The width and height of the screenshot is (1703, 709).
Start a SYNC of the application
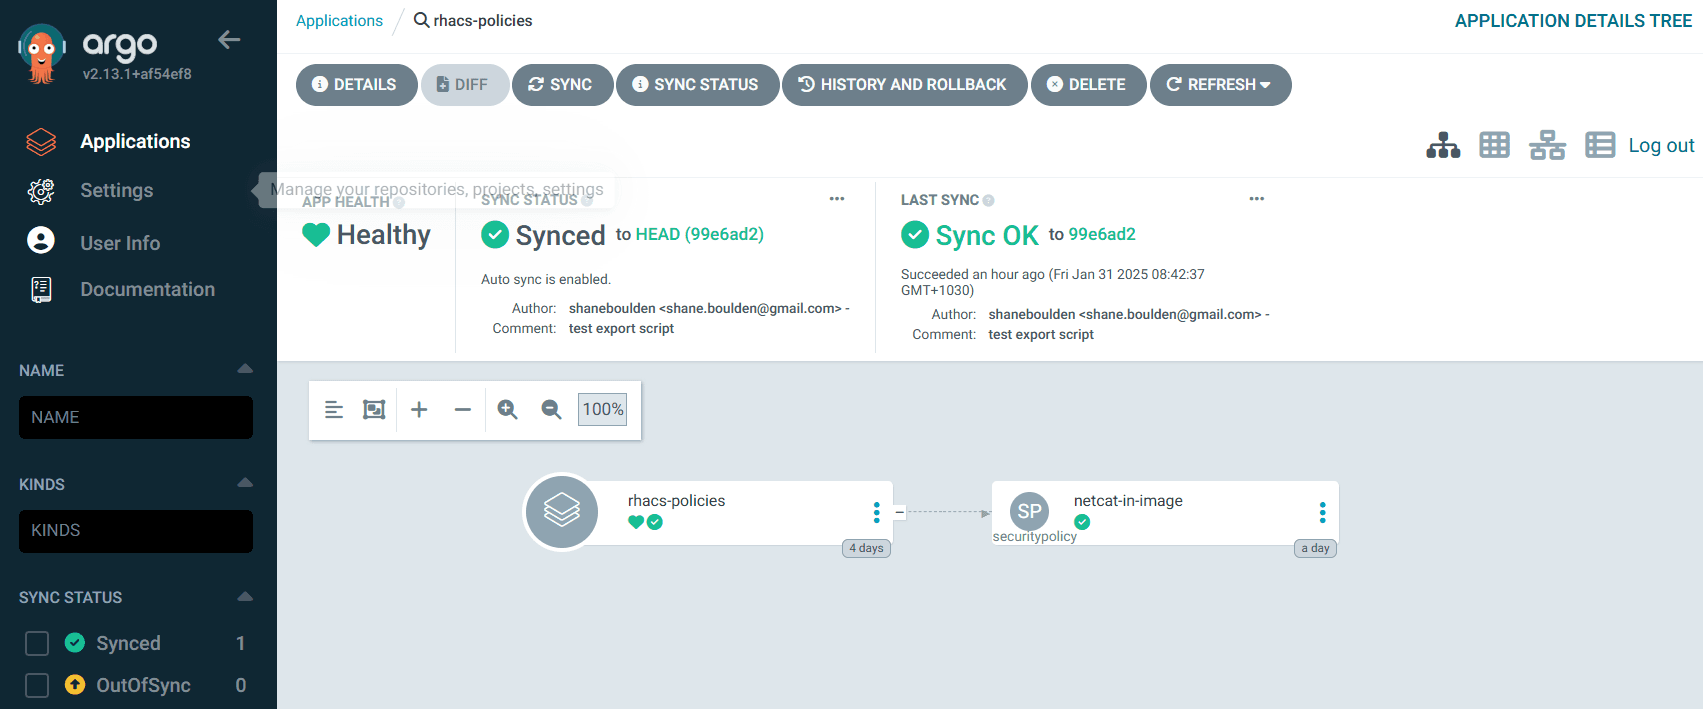tap(562, 85)
